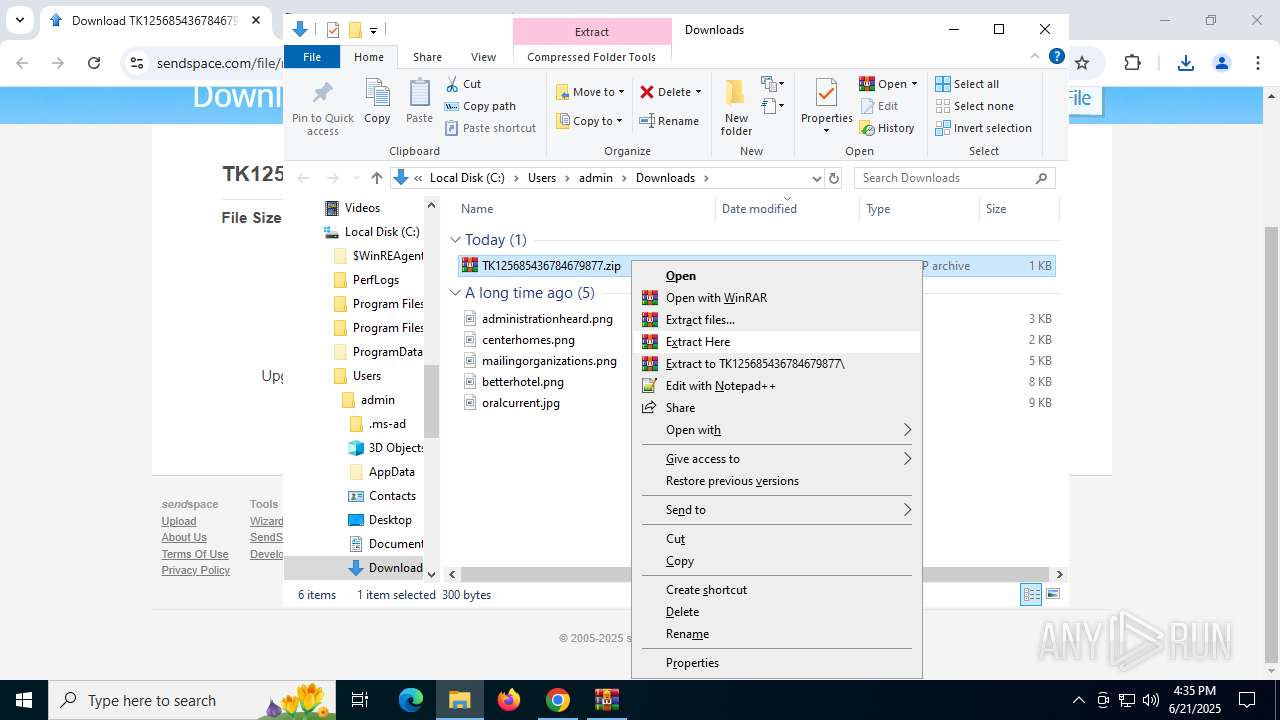This screenshot has height=720, width=1280.
Task: Switch to the View tab
Action: tap(483, 57)
